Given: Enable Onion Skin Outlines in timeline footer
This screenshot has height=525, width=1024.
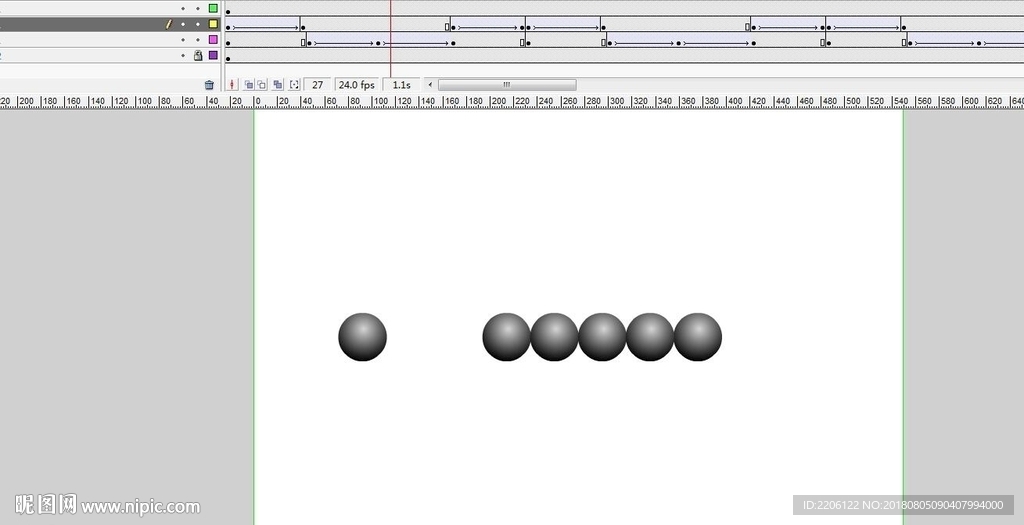Looking at the screenshot, I should click(262, 86).
